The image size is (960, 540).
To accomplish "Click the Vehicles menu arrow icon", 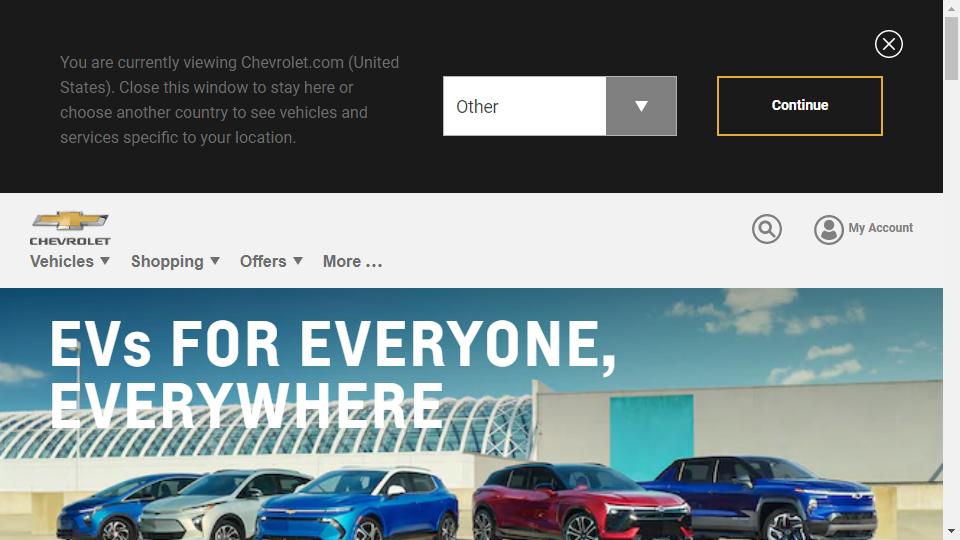I will pos(105,261).
